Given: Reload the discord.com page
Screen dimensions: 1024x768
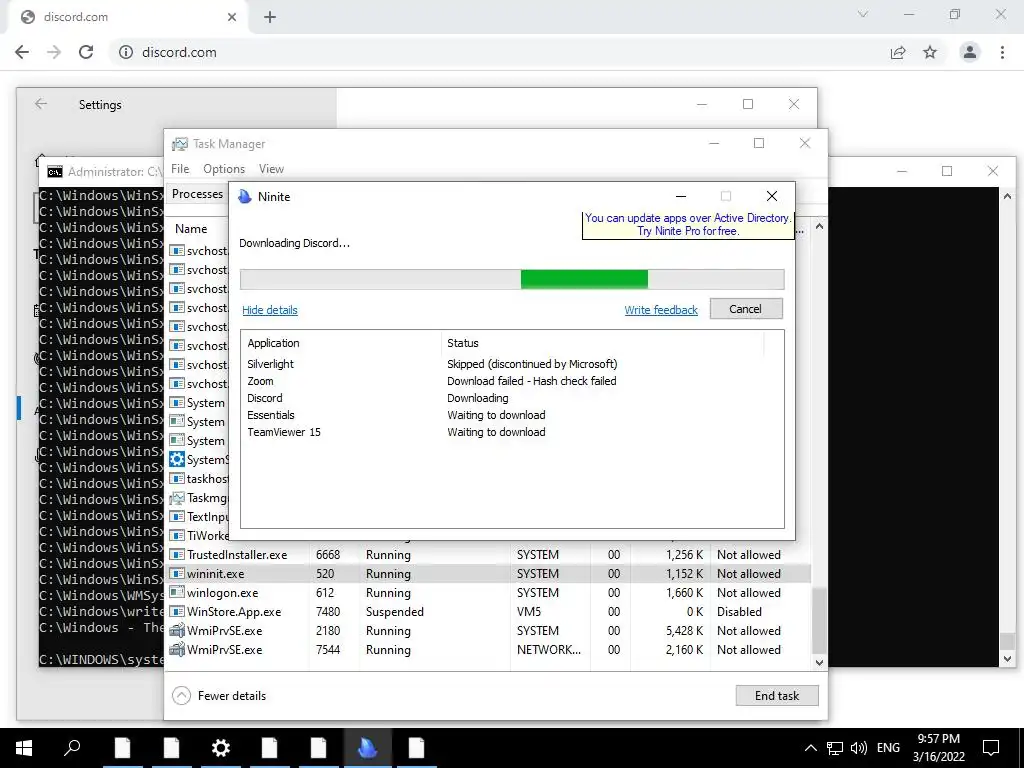Looking at the screenshot, I should [x=86, y=52].
